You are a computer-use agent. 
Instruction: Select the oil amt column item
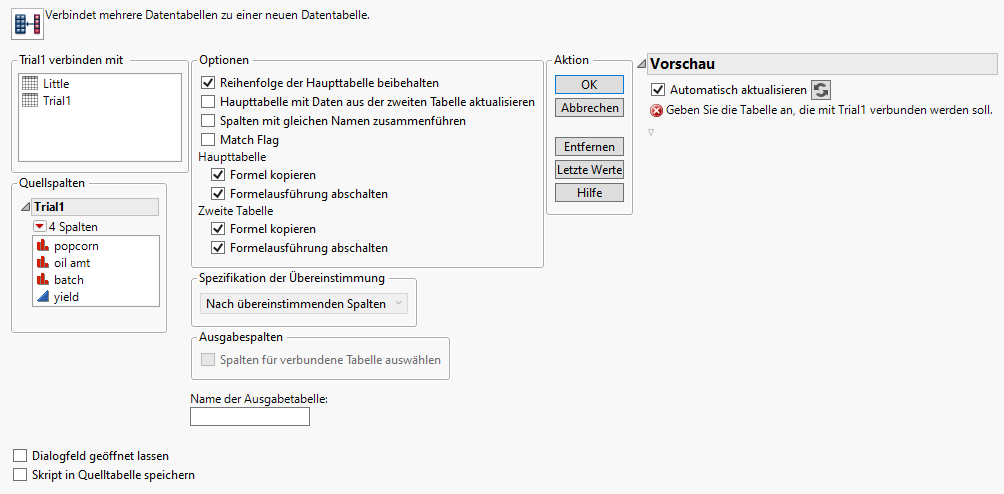click(73, 263)
